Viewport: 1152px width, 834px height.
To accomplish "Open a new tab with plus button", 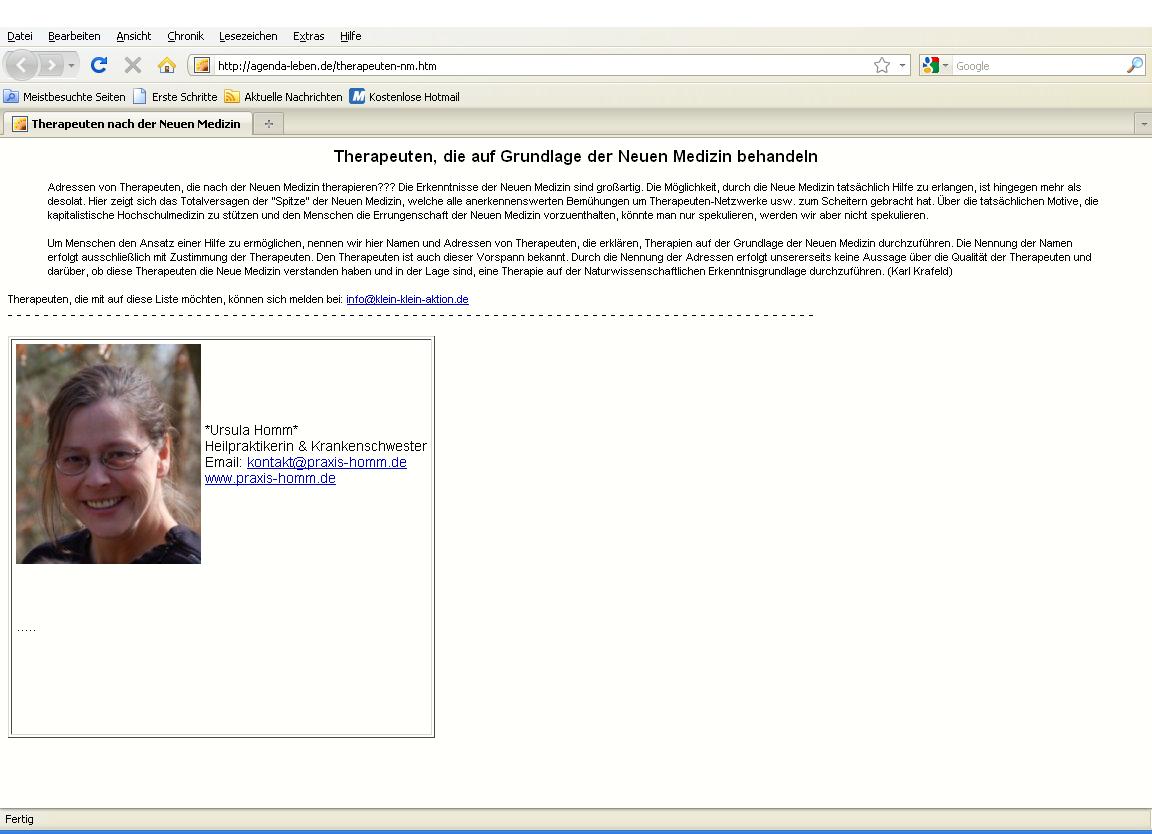I will (x=268, y=124).
